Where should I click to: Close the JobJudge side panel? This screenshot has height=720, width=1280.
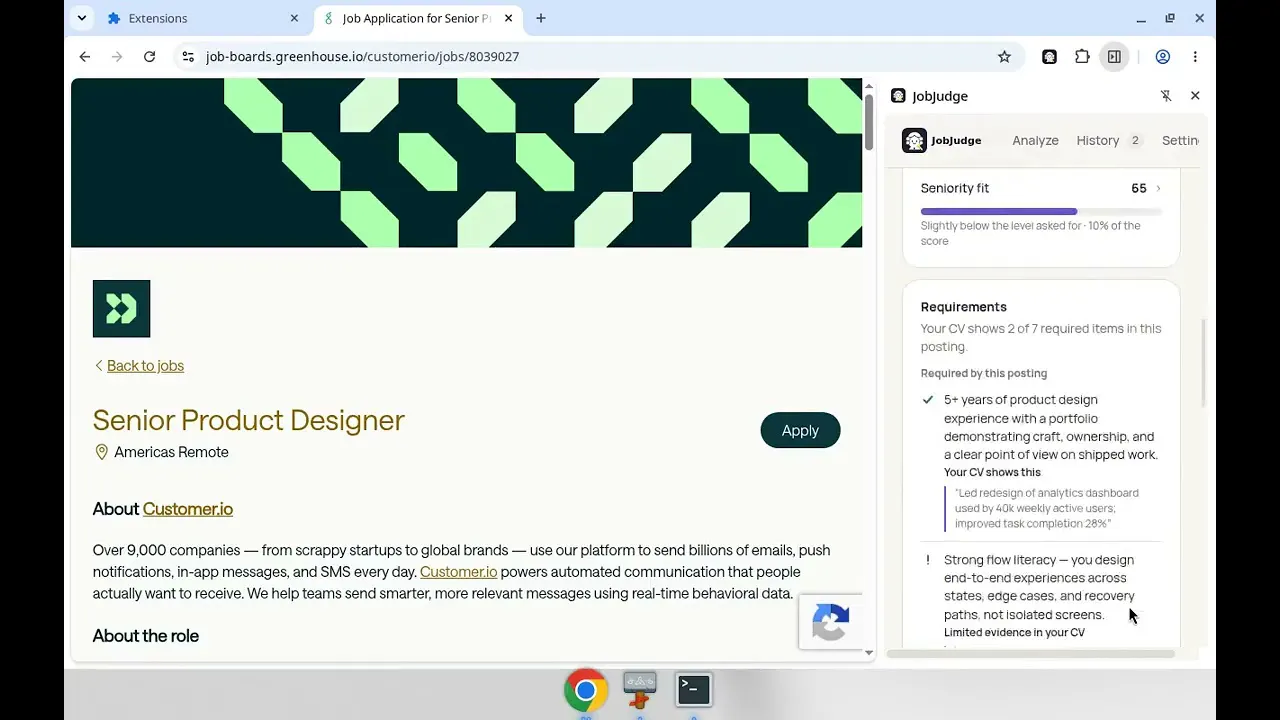coord(1195,96)
